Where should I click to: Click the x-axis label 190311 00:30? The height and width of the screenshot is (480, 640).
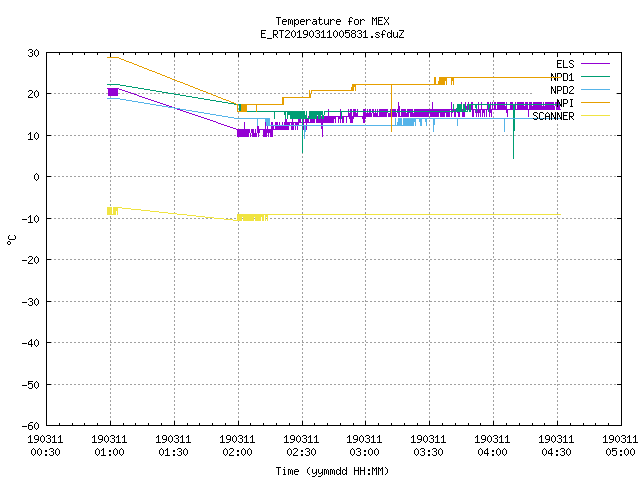[x=45, y=446]
